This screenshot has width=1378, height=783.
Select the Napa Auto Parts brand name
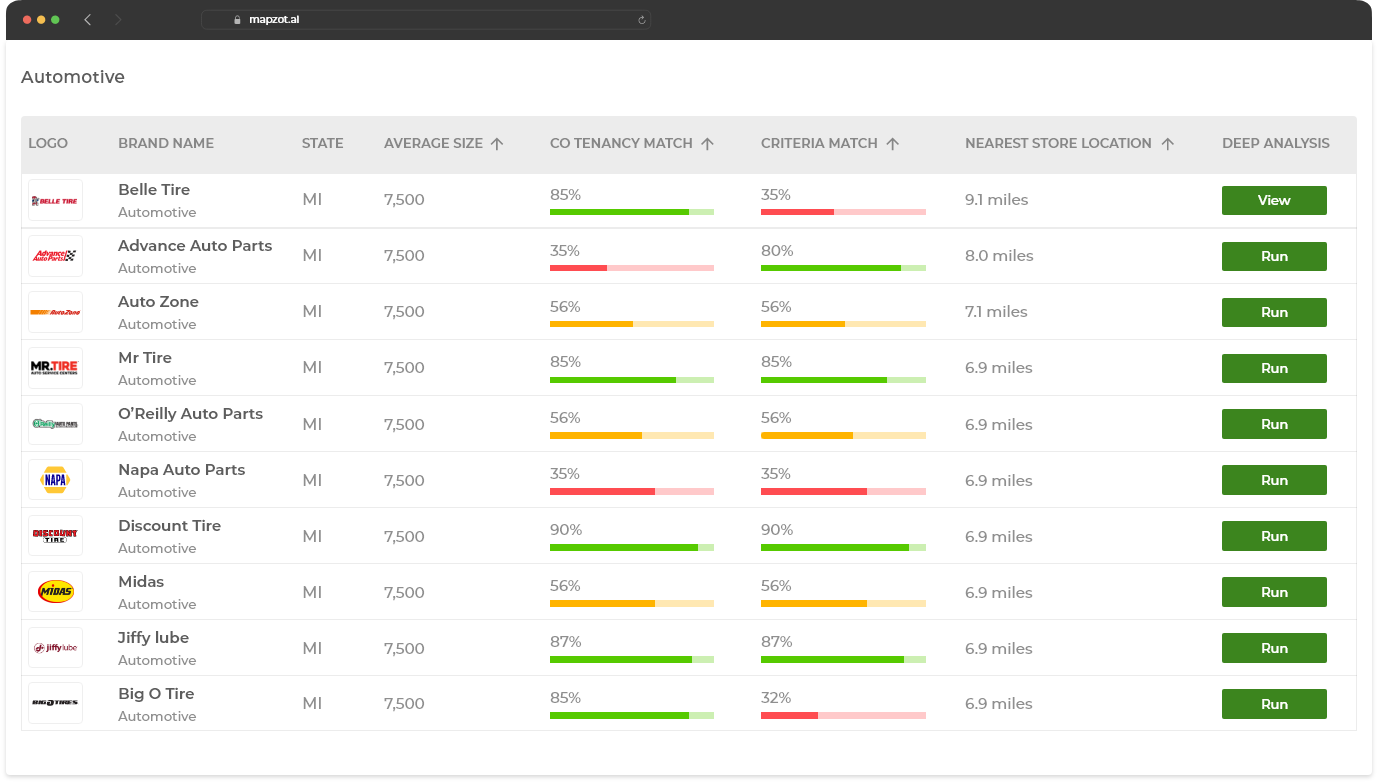point(181,470)
